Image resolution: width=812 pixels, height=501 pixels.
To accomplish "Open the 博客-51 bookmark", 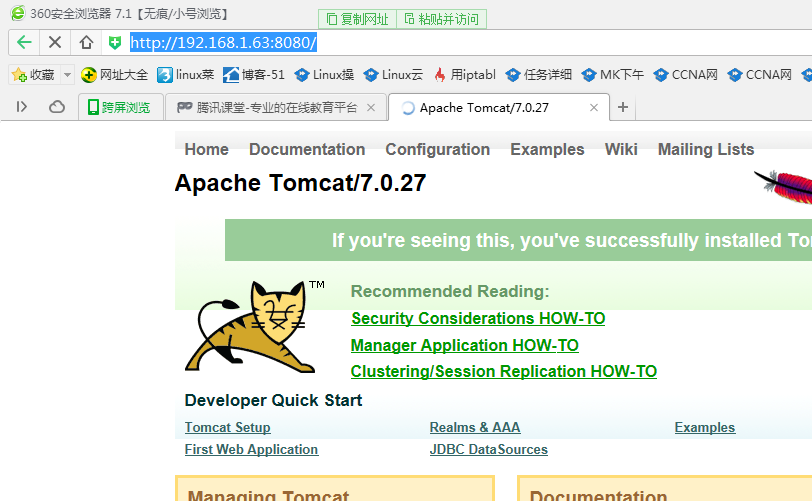I will click(x=254, y=75).
